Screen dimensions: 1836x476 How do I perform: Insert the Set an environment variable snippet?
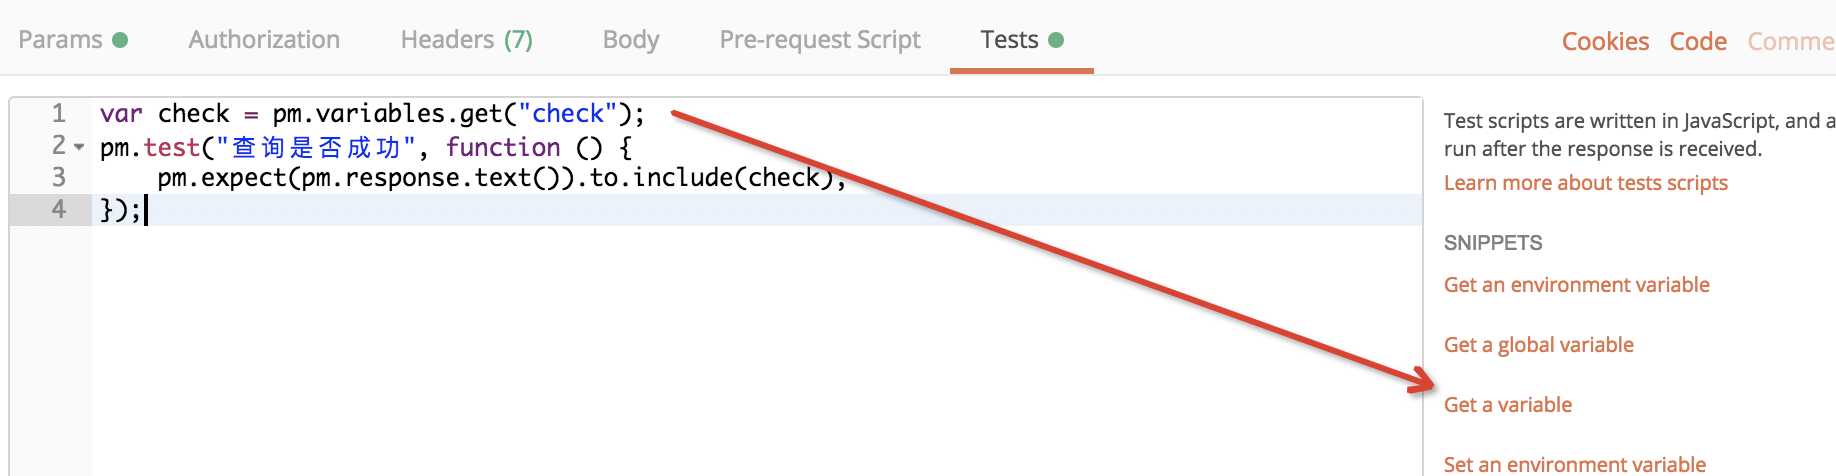(1574, 464)
